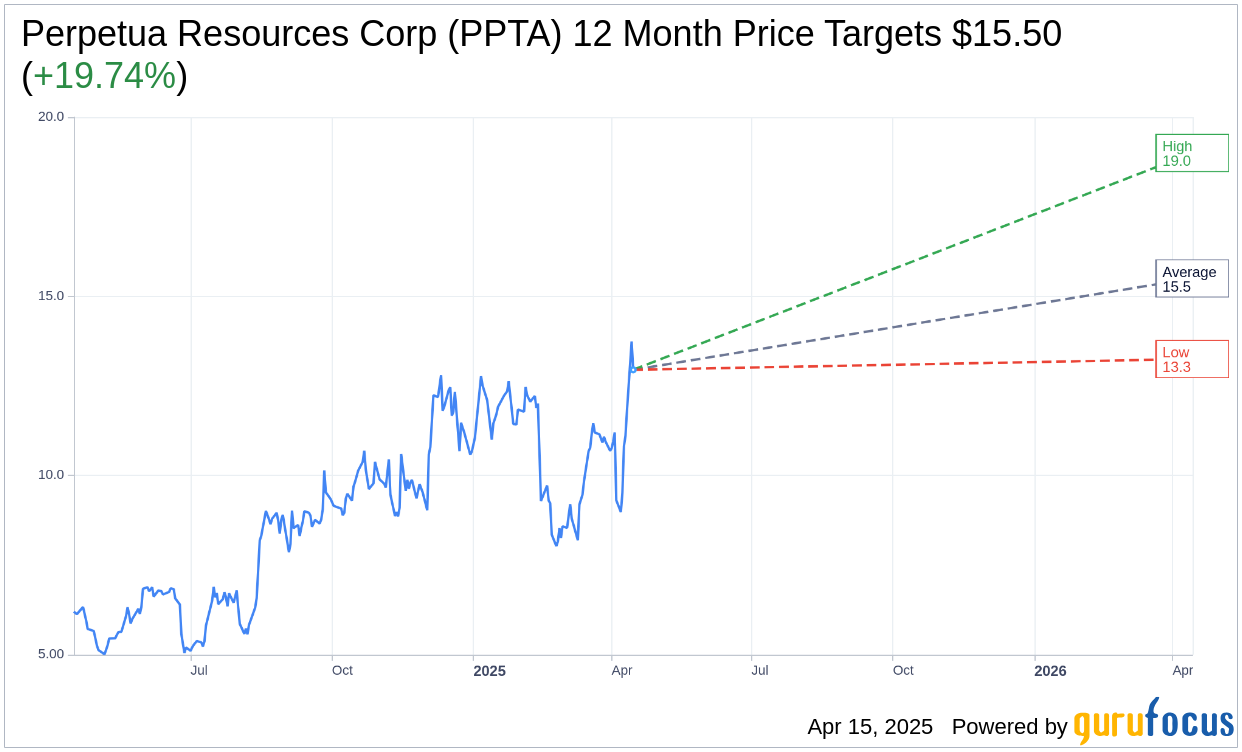Image resolution: width=1242 pixels, height=752 pixels.
Task: Click the red dashed low projection line
Action: [895, 365]
